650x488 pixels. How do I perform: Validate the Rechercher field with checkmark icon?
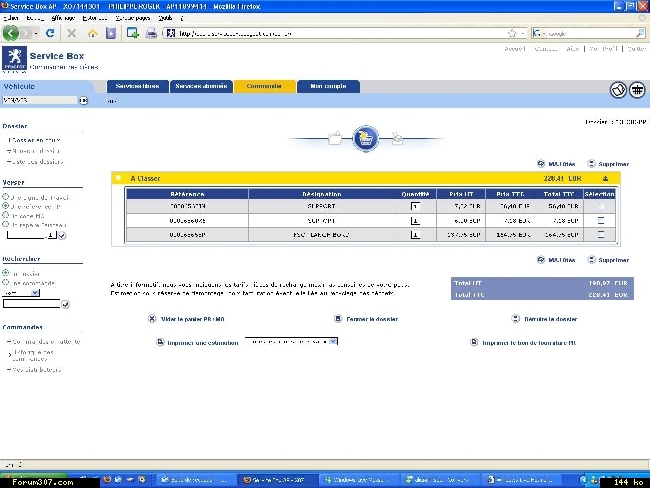(65, 304)
